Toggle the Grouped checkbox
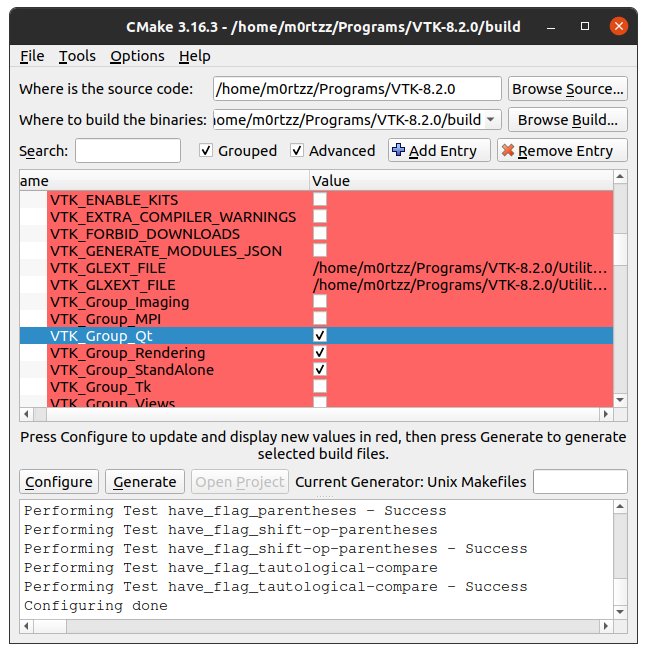 [x=206, y=150]
